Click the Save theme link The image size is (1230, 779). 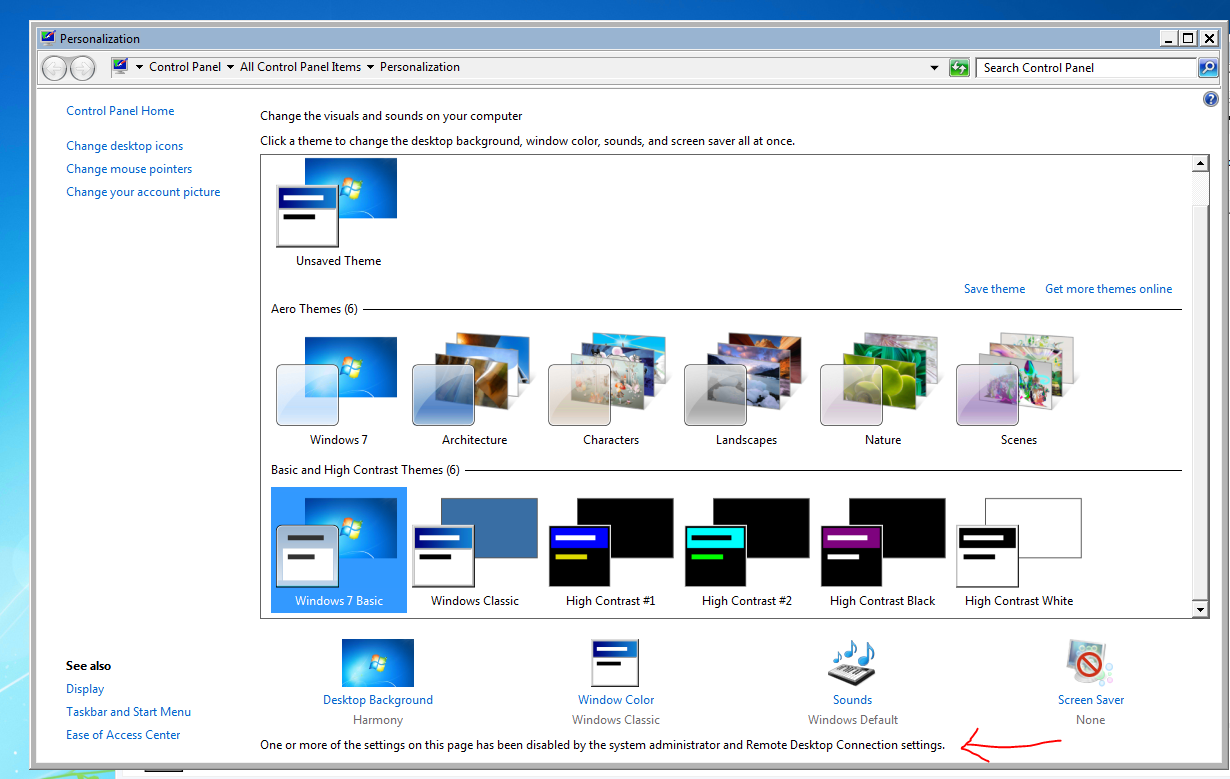tap(994, 289)
